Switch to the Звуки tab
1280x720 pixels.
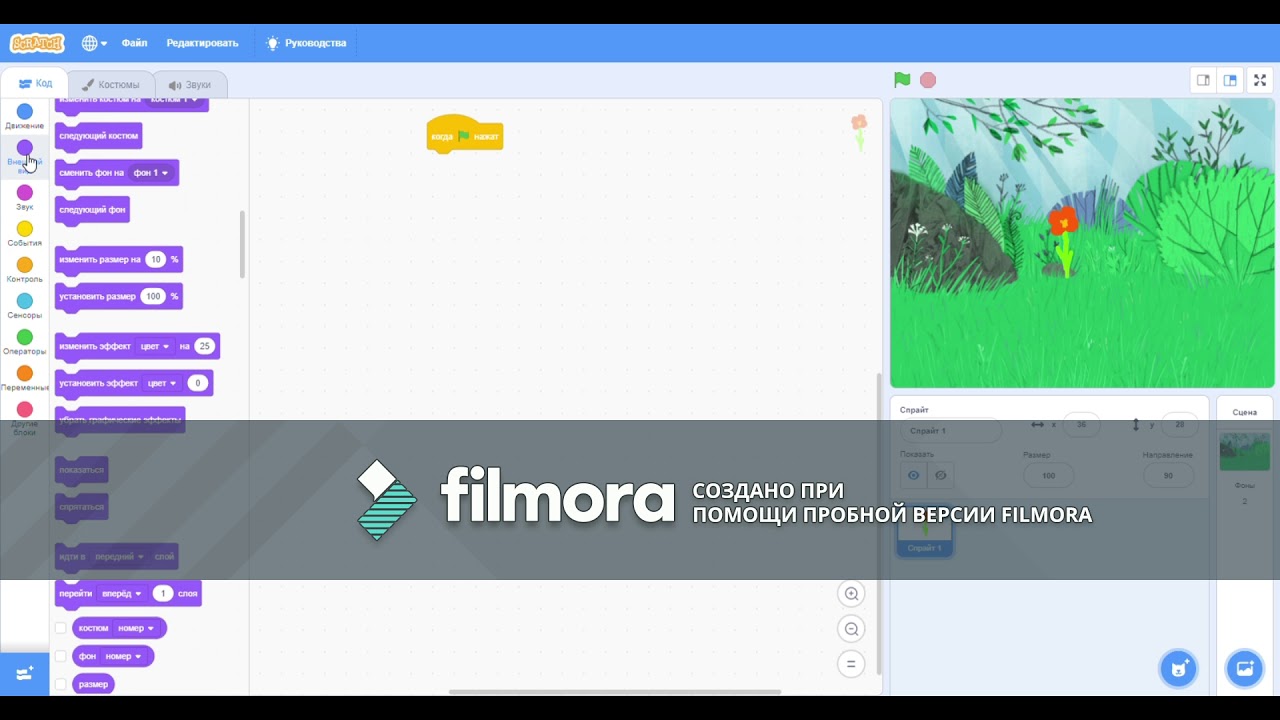(x=190, y=85)
